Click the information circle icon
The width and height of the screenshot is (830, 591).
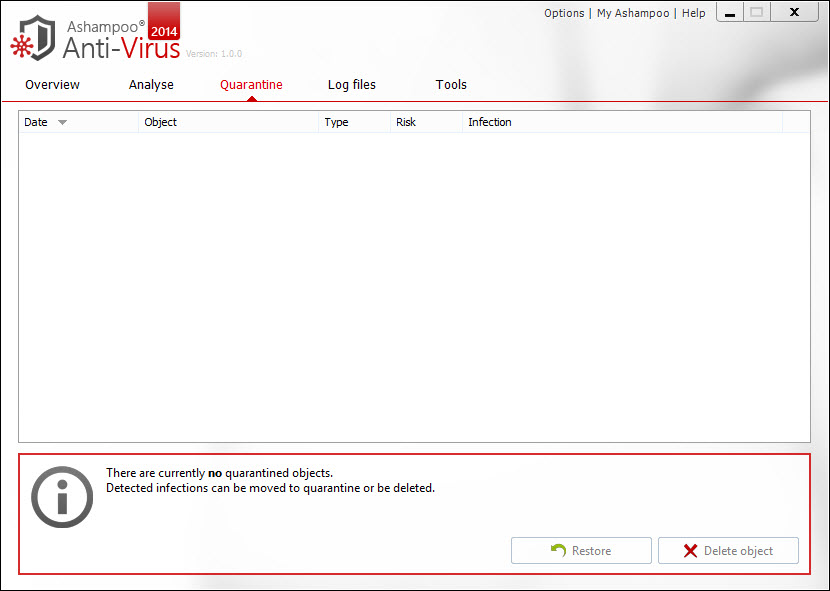click(62, 497)
